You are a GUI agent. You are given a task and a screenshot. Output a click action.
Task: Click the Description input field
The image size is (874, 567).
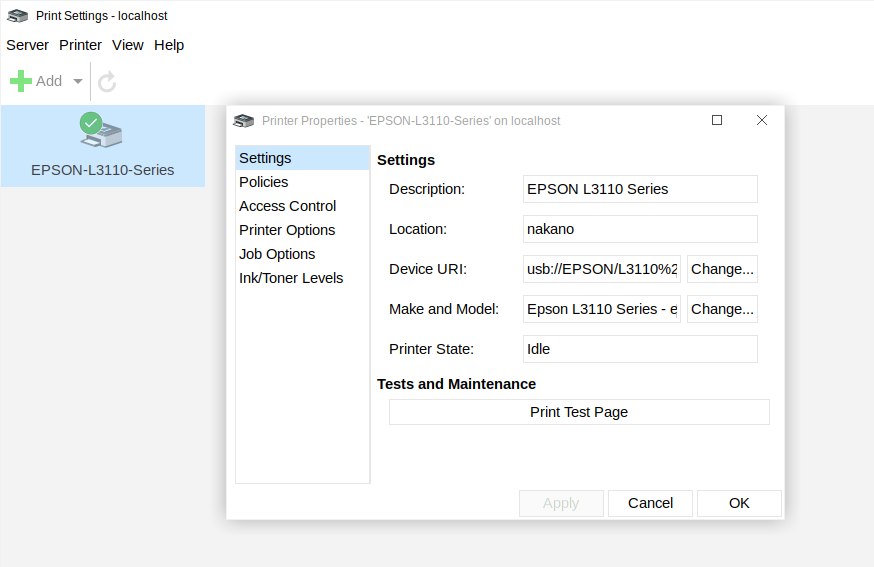[640, 189]
